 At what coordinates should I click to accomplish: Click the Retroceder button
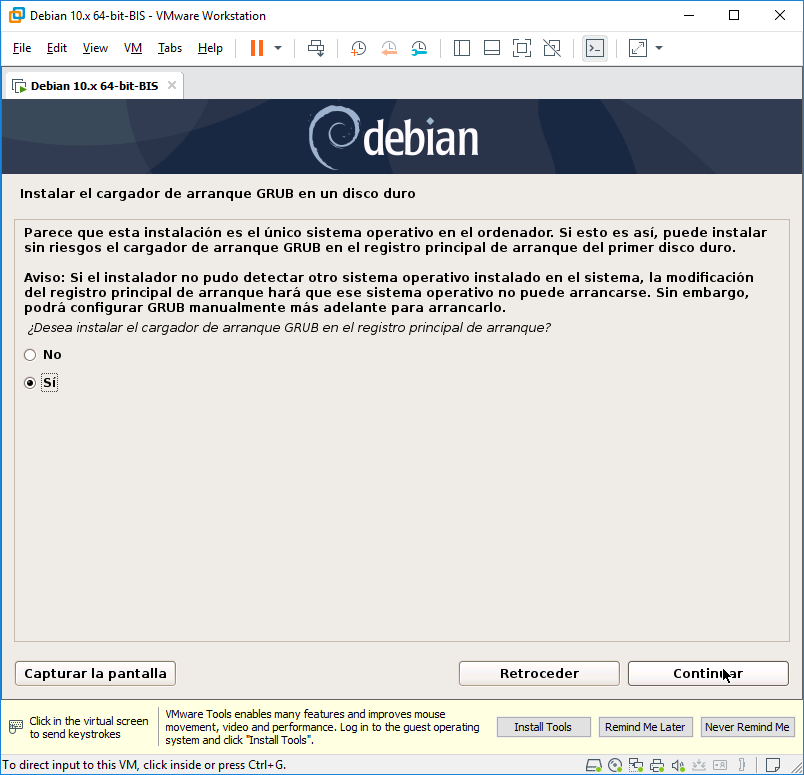click(539, 673)
